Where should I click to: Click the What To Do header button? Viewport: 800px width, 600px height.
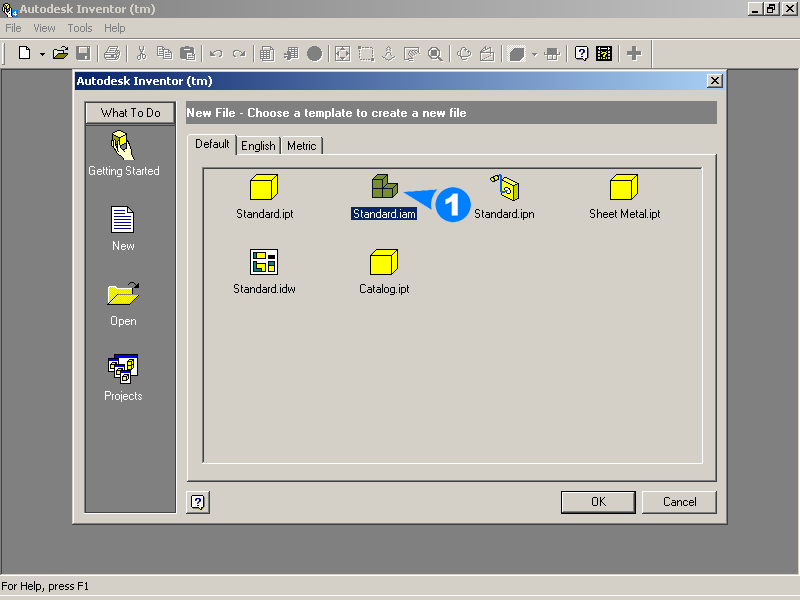[x=130, y=113]
